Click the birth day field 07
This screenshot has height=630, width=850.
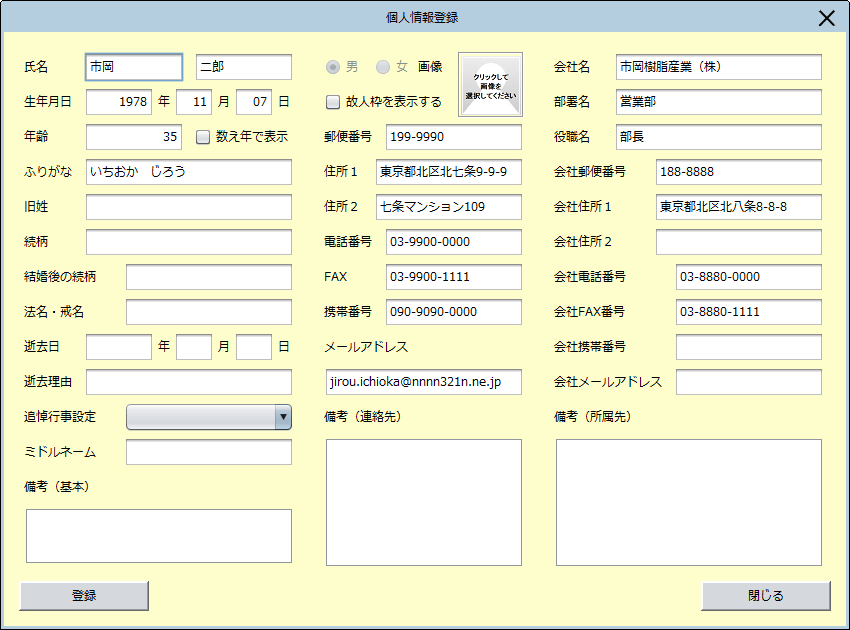click(x=254, y=102)
